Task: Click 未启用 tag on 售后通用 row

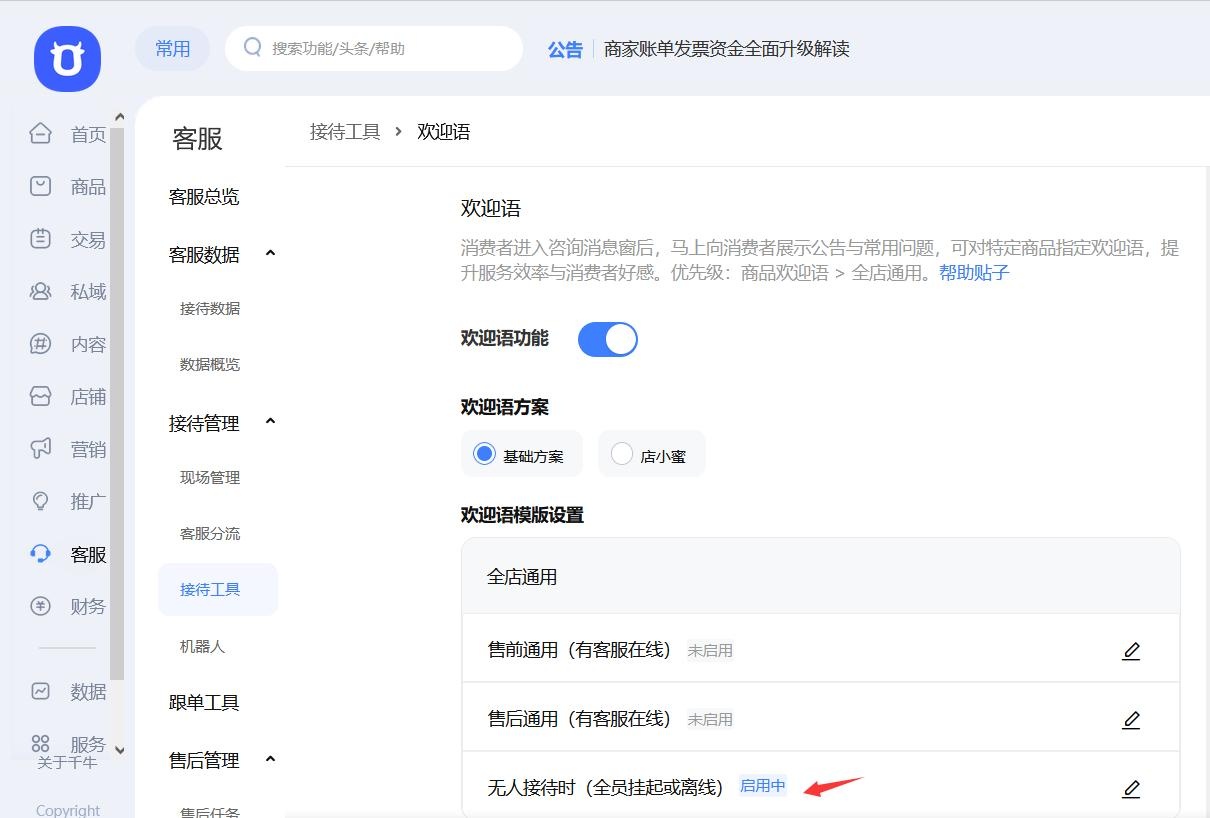Action: [x=710, y=720]
